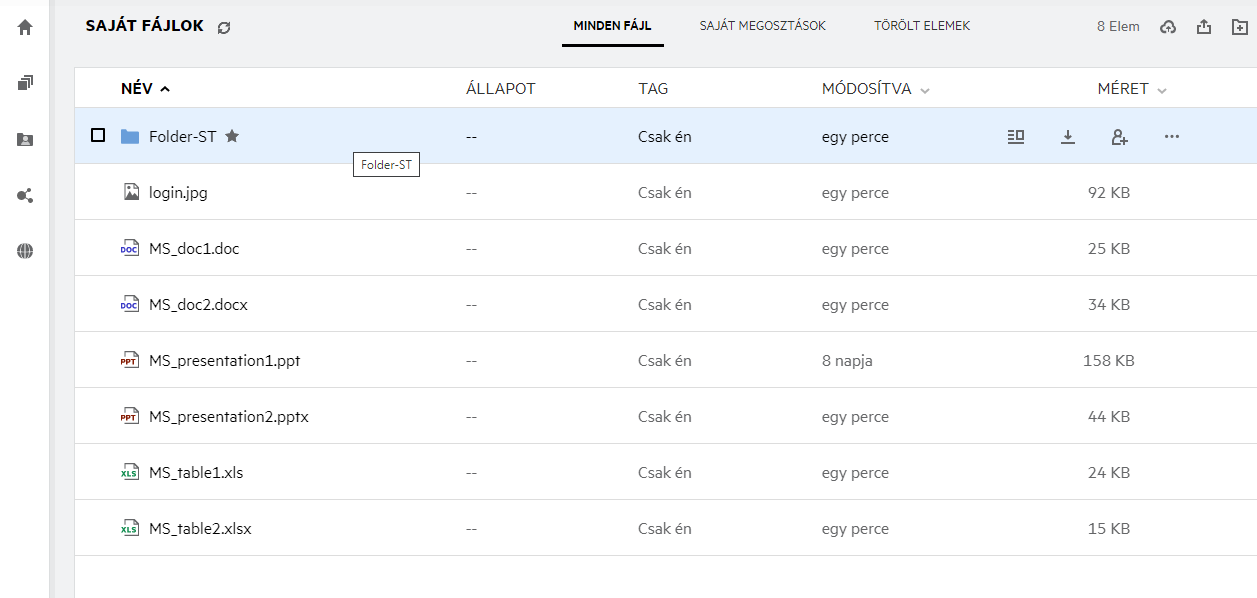This screenshot has height=598, width=1257.
Task: Open the MS_presentation1.ppt file
Action: coord(224,361)
